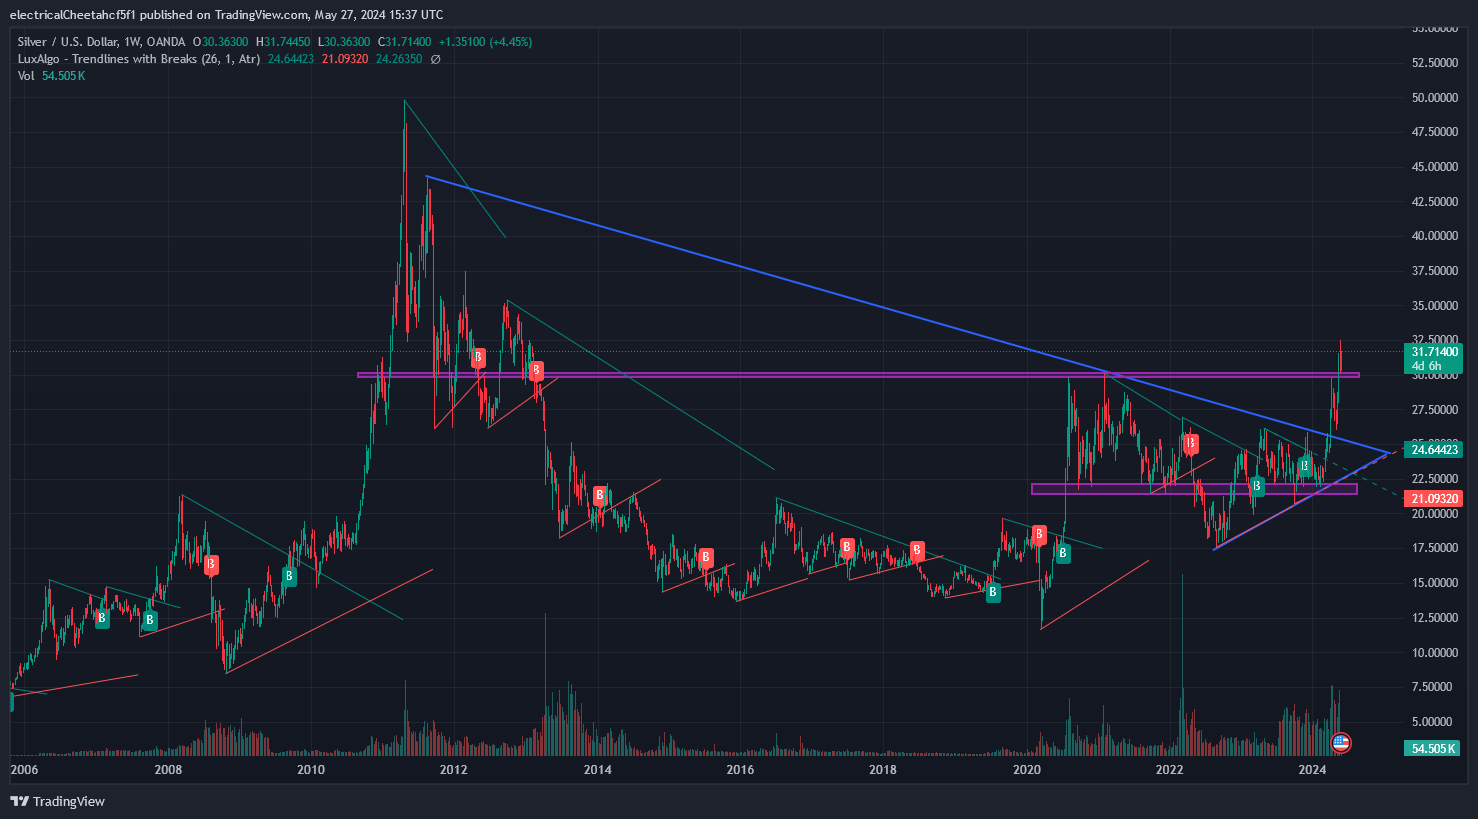Screen dimensions: 1478x819
Task: Click the TradingView logo in bottom corner
Action: [x=57, y=801]
